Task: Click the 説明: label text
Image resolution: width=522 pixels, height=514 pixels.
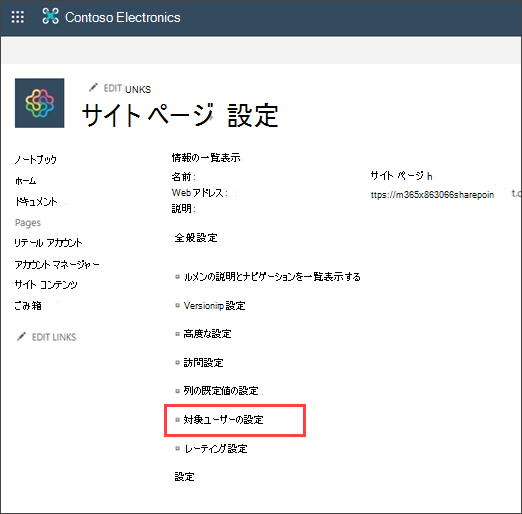Action: 184,209
